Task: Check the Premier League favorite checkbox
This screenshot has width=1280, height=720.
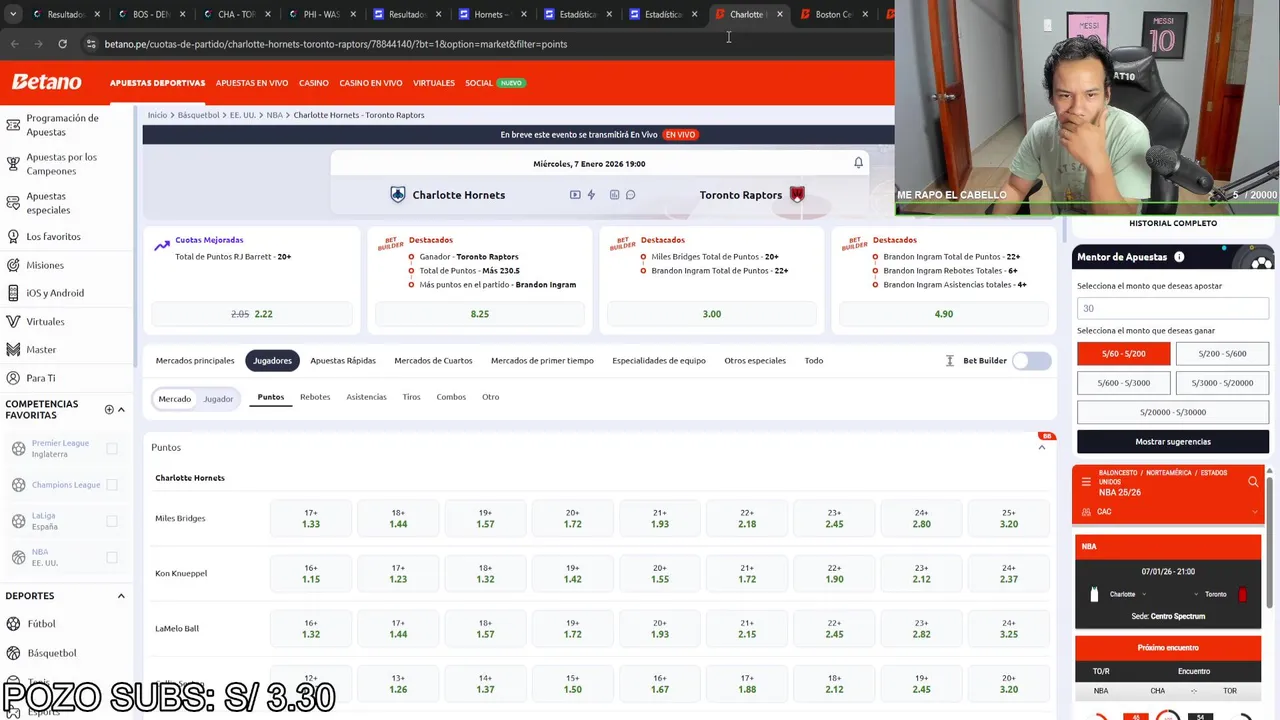Action: point(112,449)
